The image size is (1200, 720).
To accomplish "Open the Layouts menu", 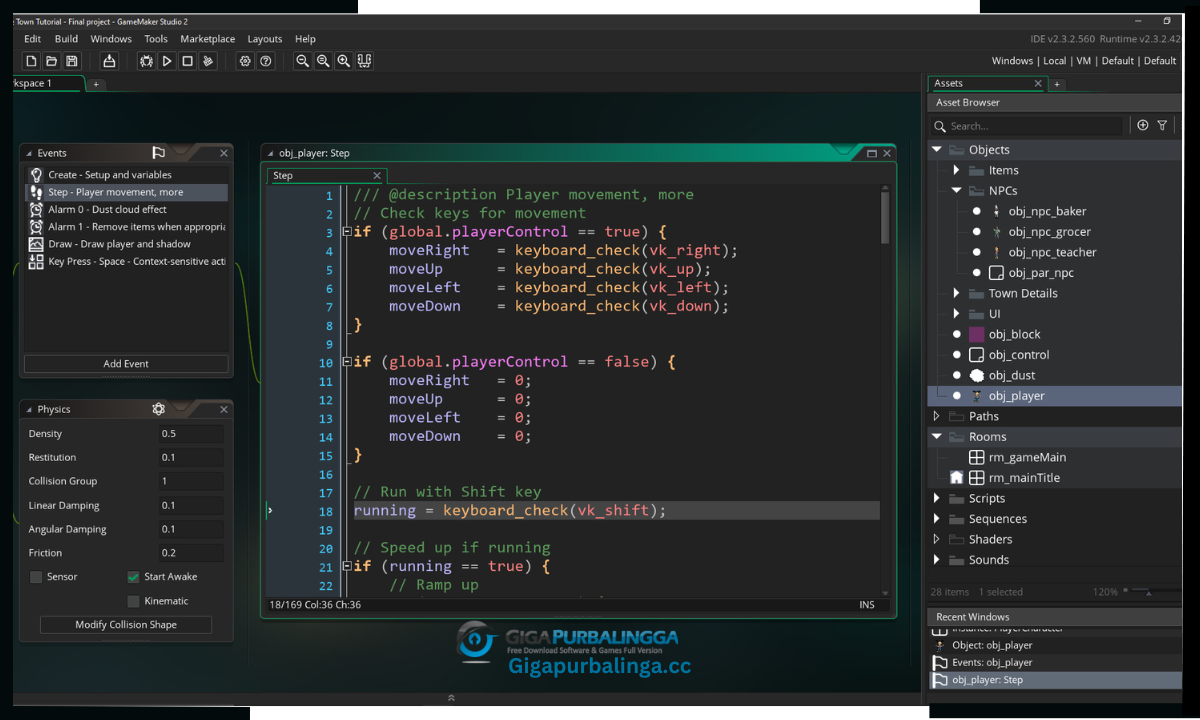I will [265, 39].
